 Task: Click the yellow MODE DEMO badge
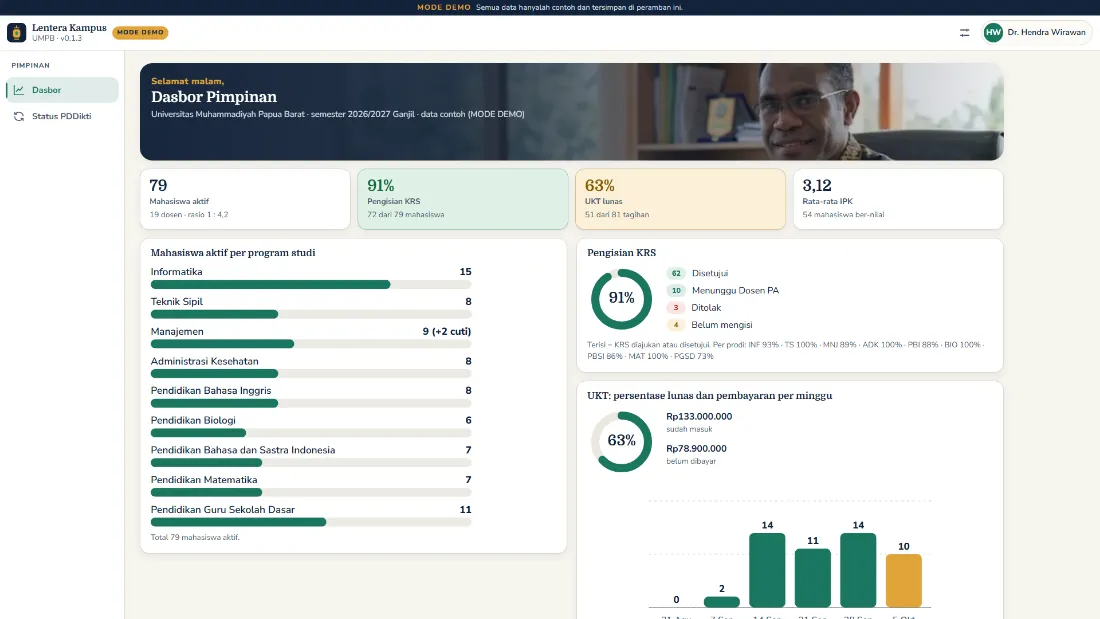140,32
